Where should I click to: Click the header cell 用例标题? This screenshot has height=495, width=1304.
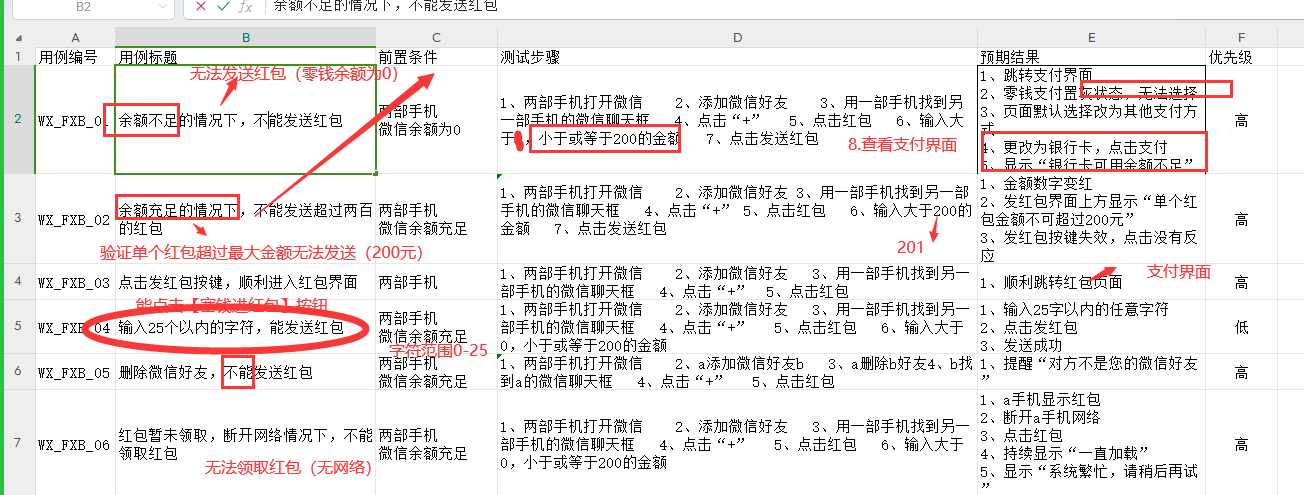click(x=246, y=57)
